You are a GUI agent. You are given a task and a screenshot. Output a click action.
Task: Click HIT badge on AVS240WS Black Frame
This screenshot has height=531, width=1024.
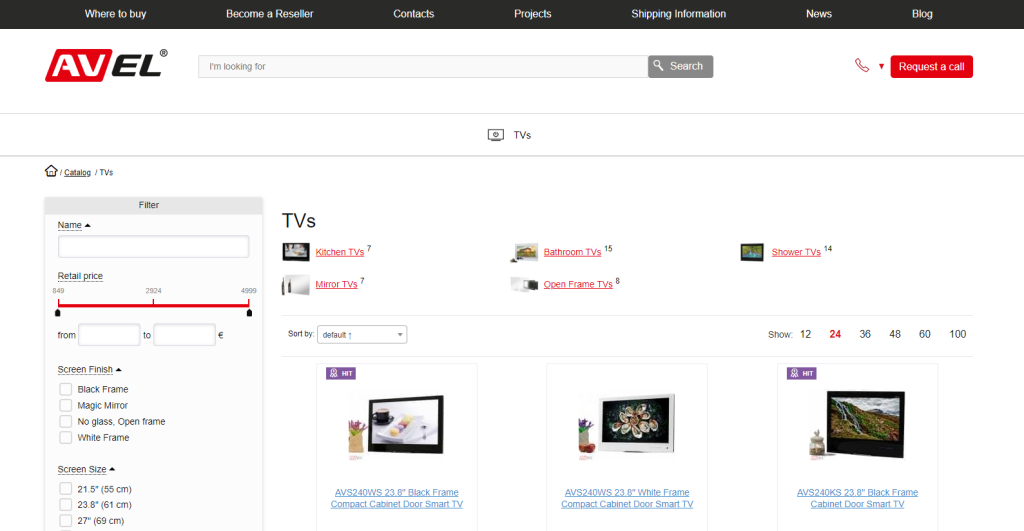(341, 374)
